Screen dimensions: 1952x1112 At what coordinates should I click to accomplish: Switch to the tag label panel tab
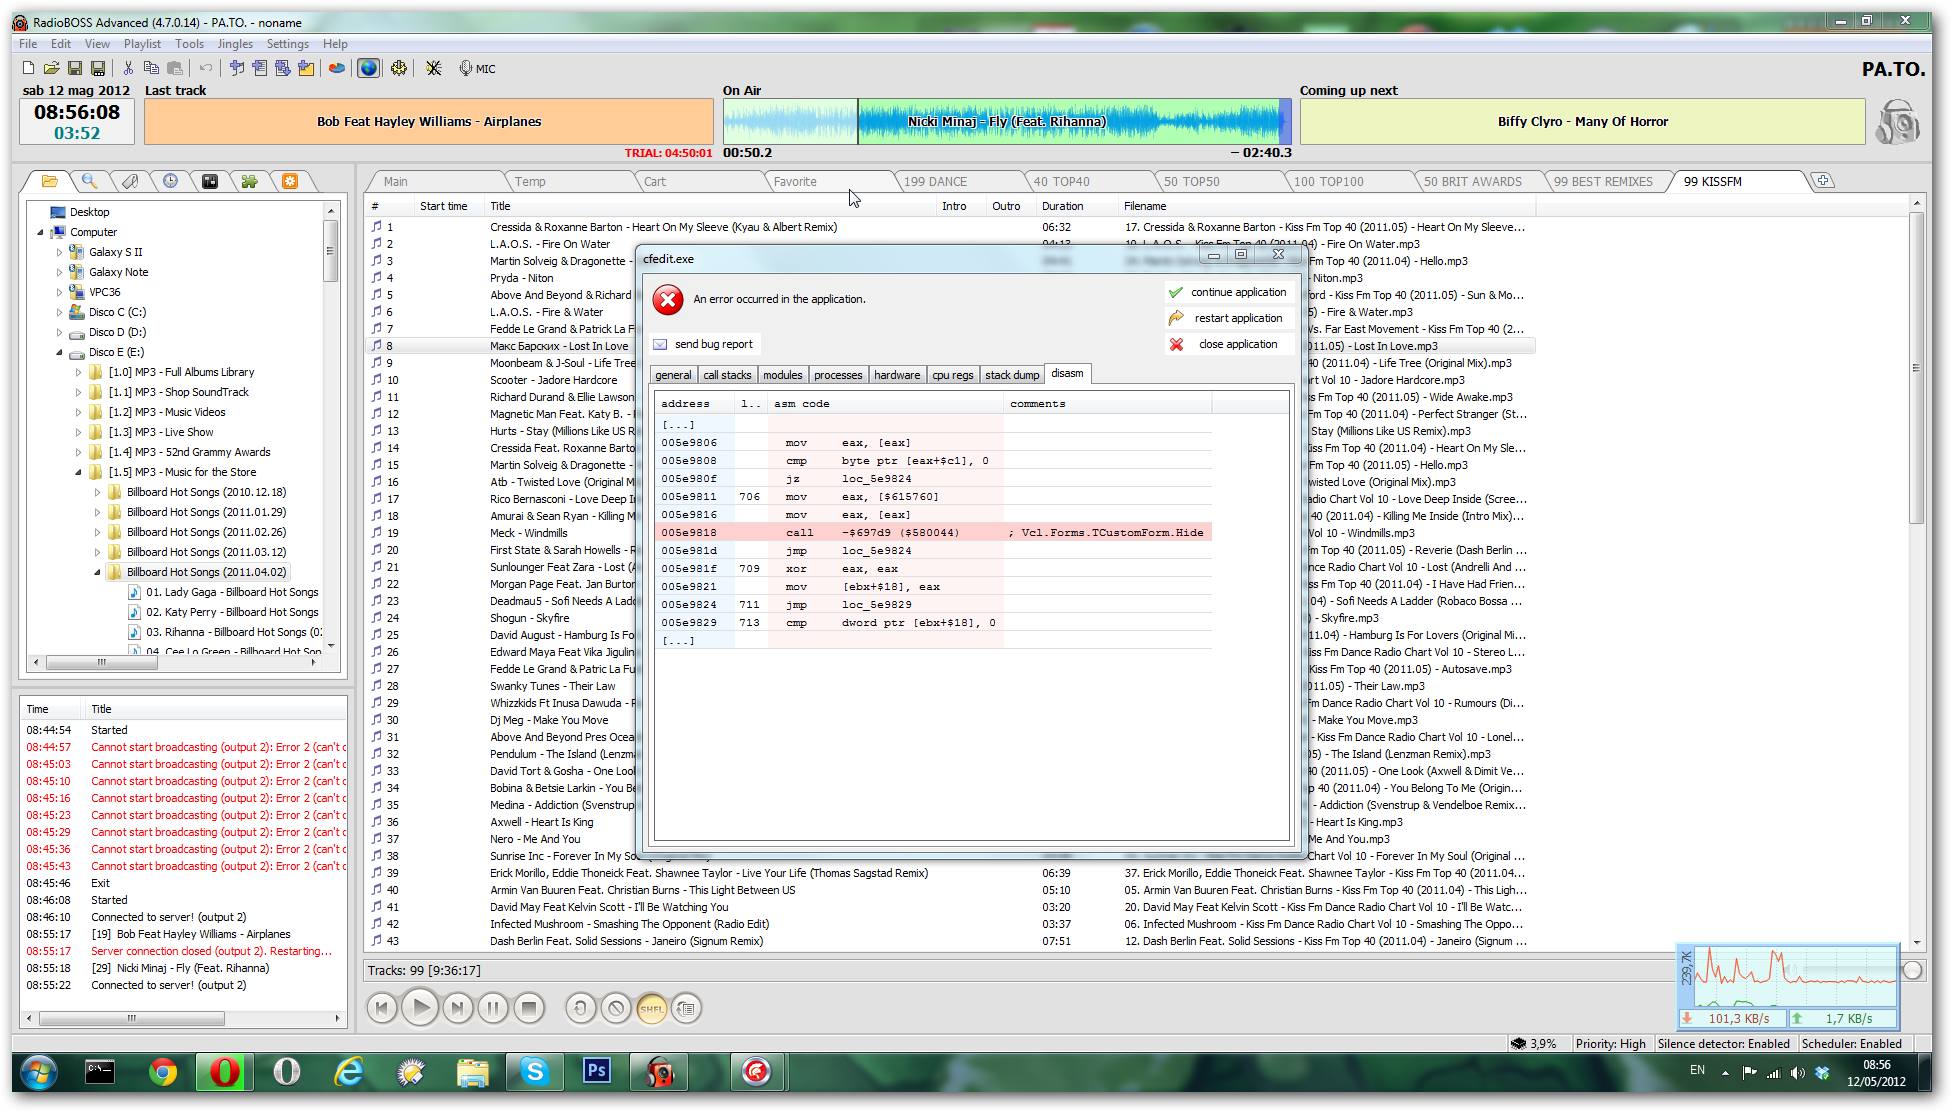coord(130,181)
